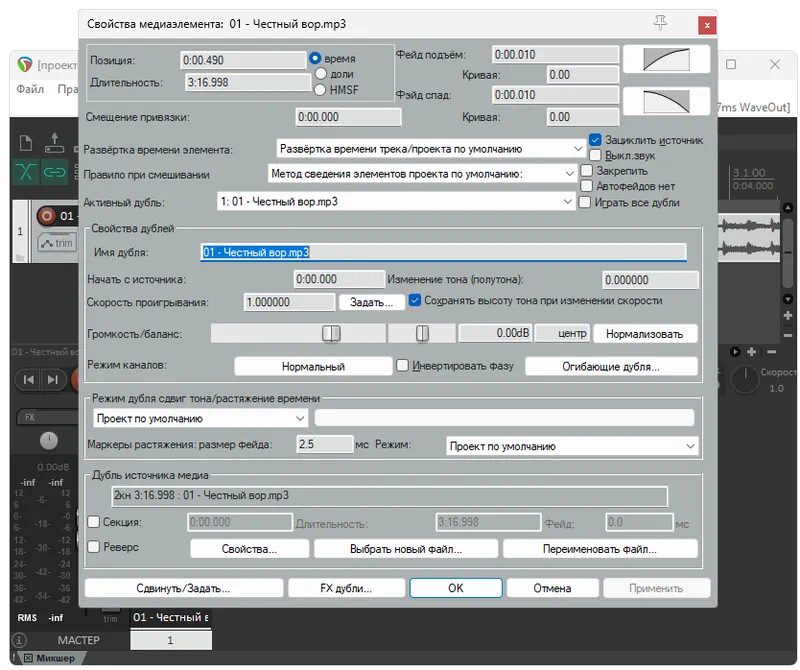Click the 'Сдвинуть/Задать...' button
The width and height of the screenshot is (800, 670).
184,588
